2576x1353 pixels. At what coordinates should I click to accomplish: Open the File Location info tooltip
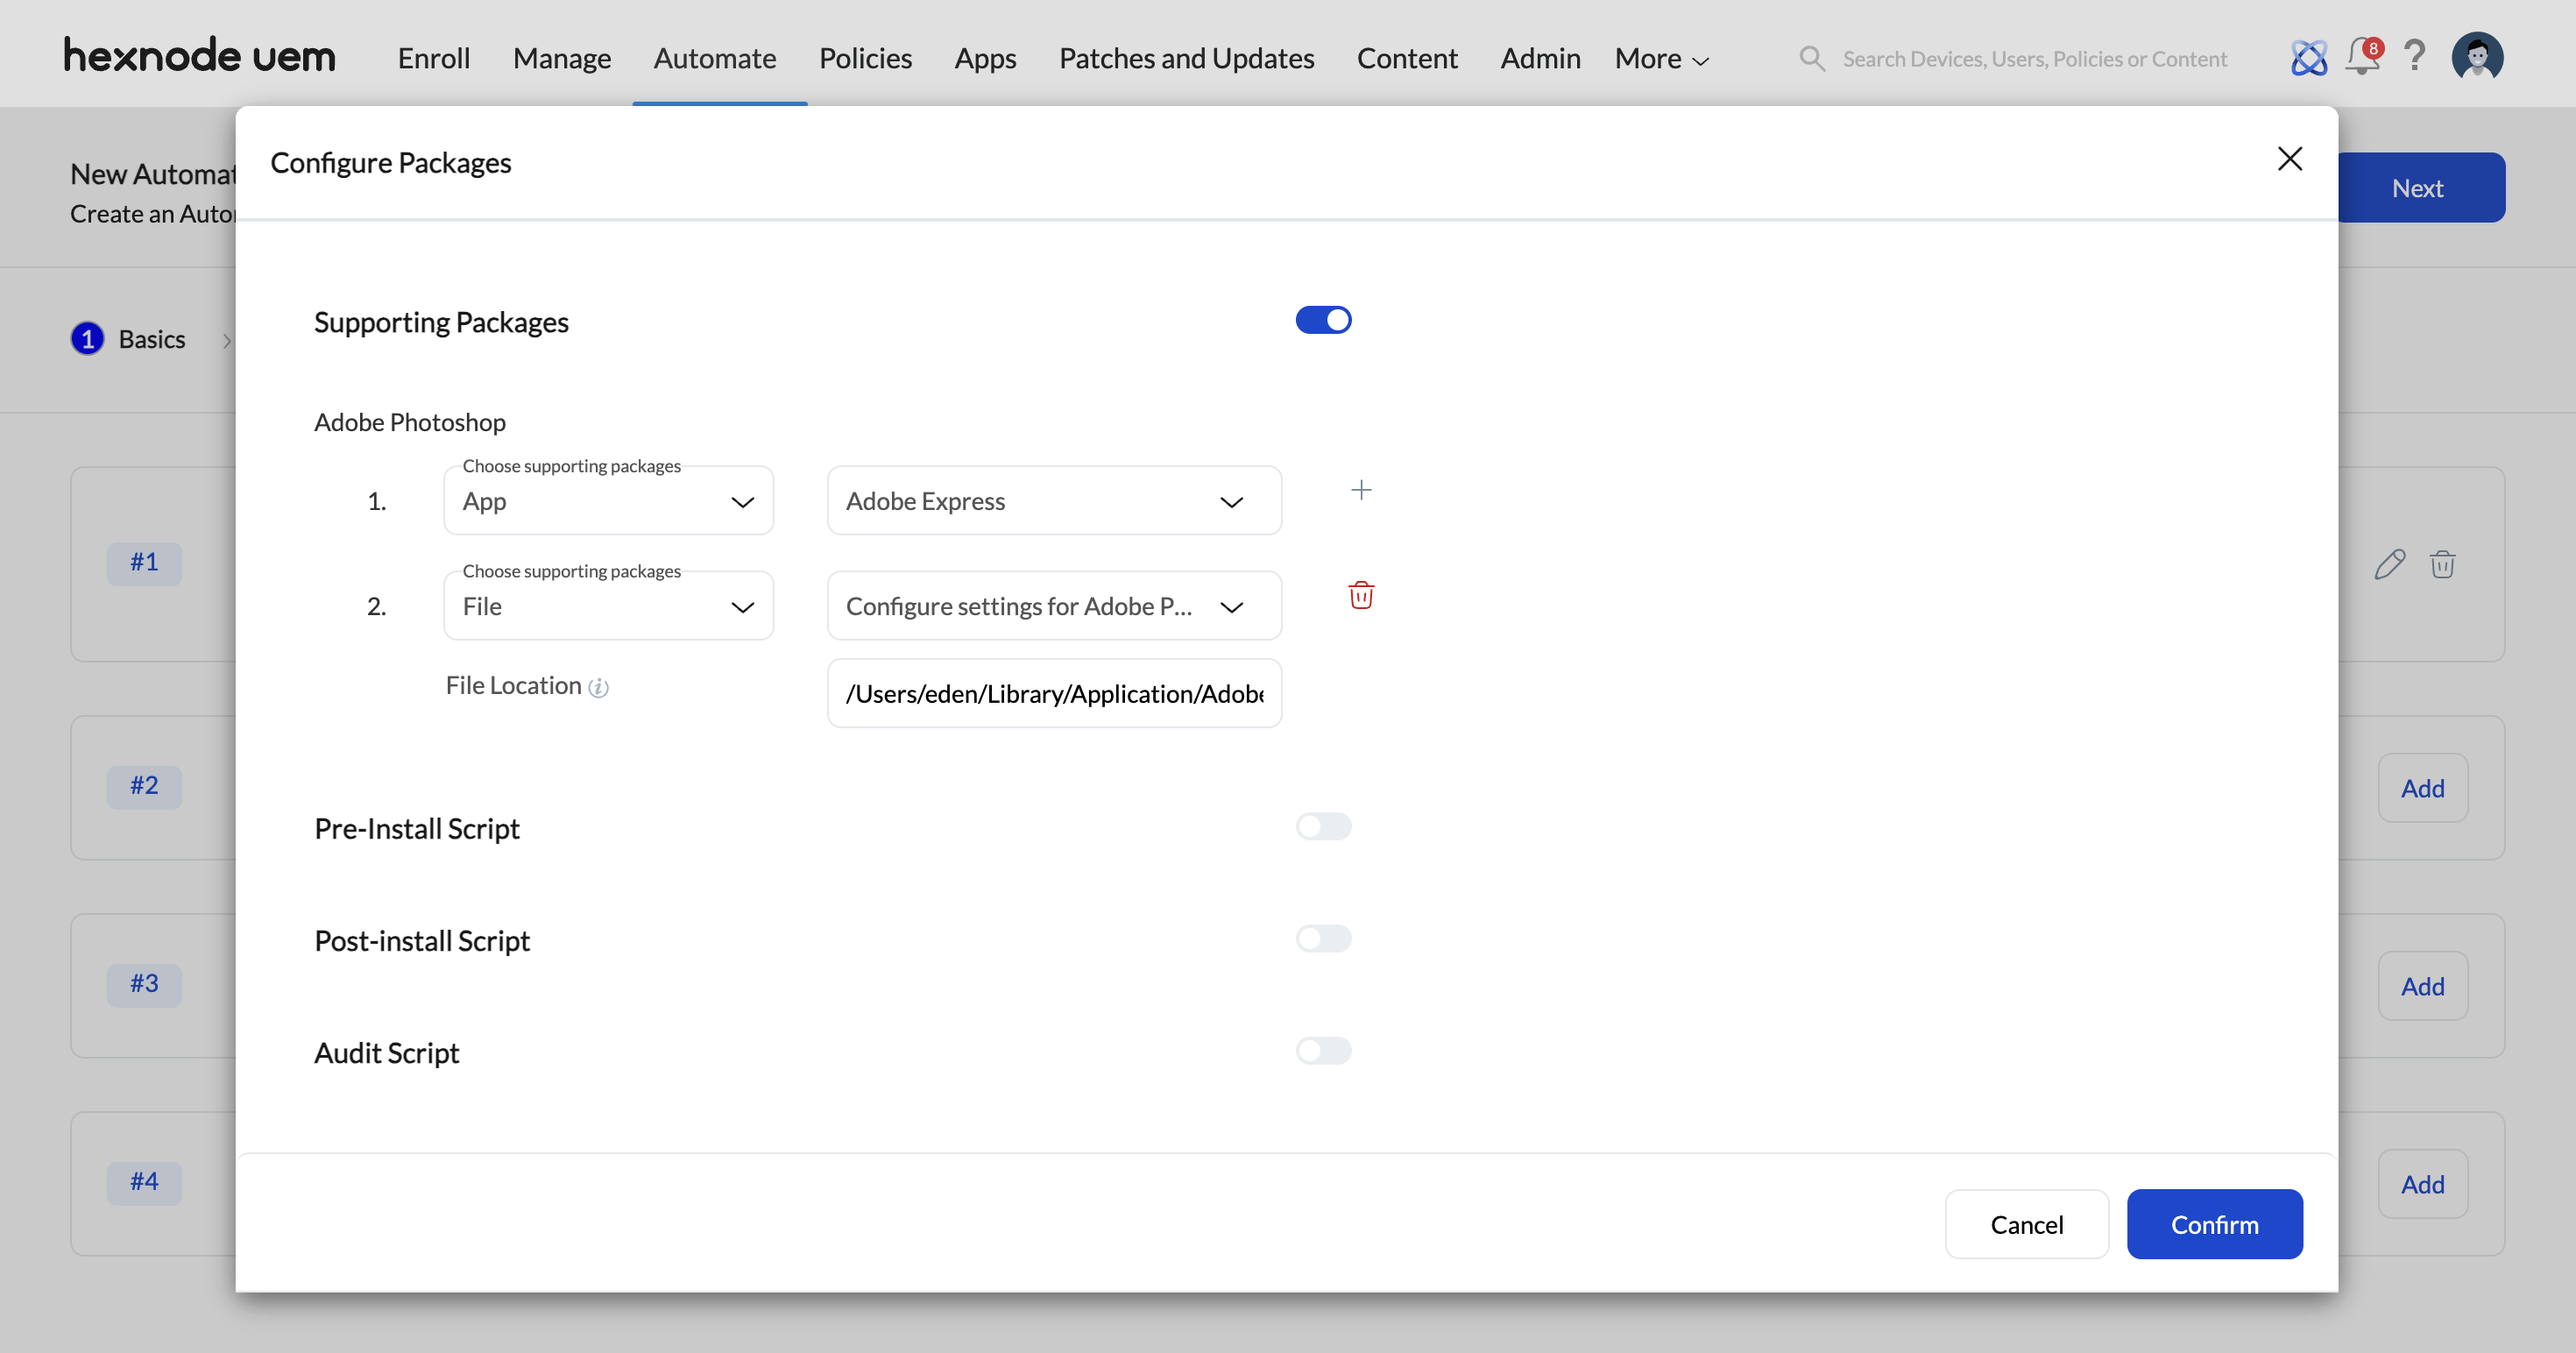[598, 687]
